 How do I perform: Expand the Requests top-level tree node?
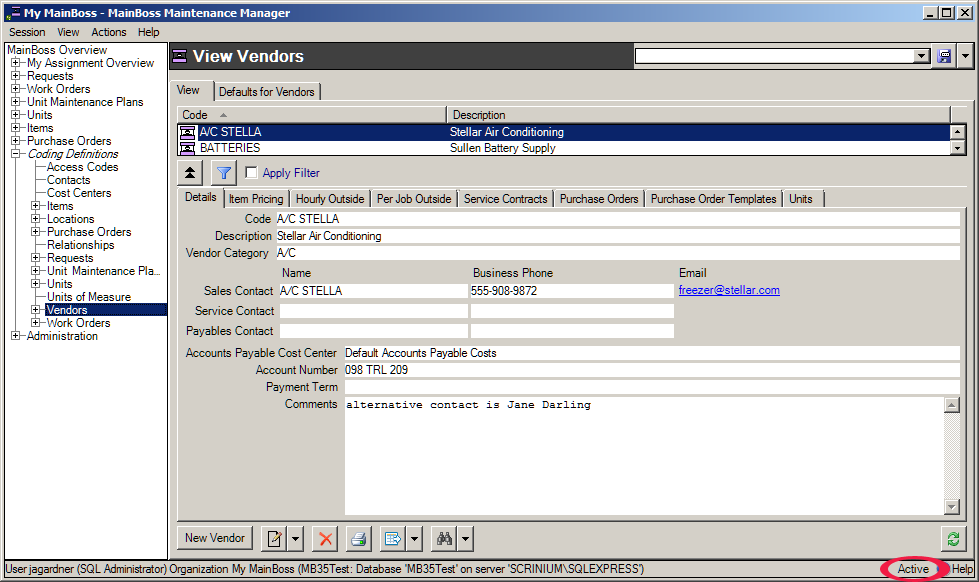(16, 76)
